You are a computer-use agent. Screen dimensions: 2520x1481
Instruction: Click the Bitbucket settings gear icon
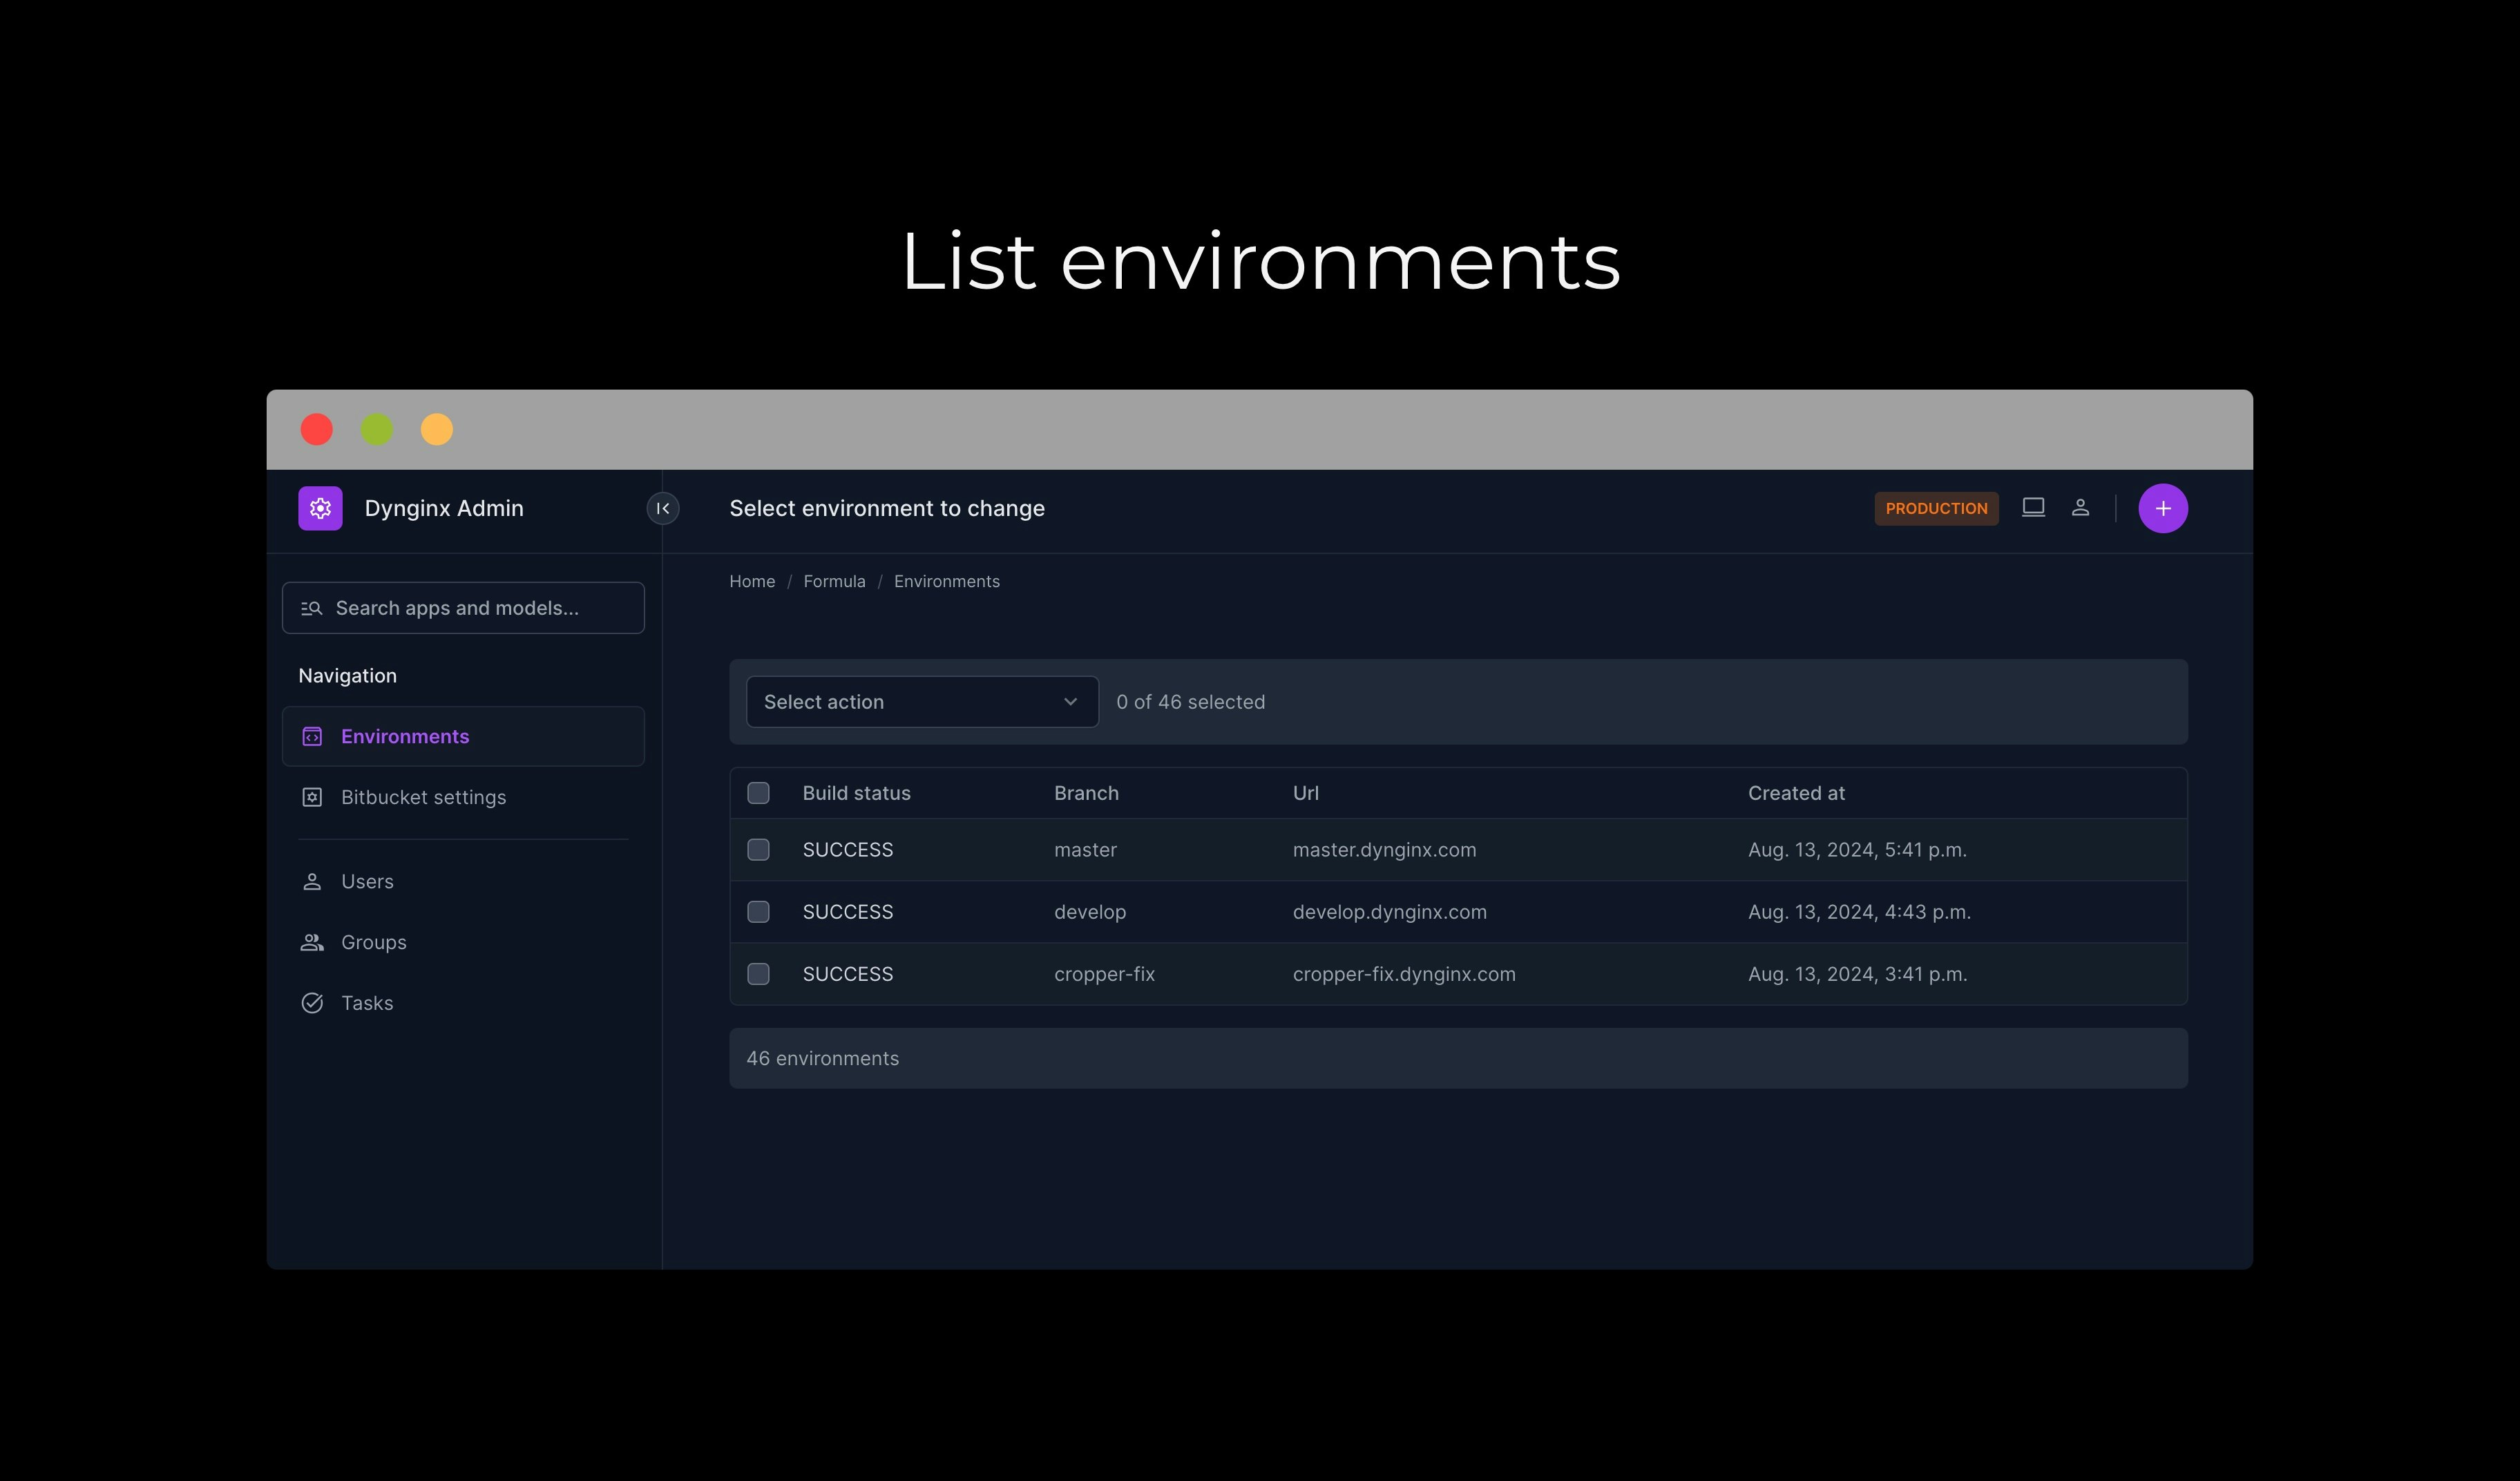(312, 797)
